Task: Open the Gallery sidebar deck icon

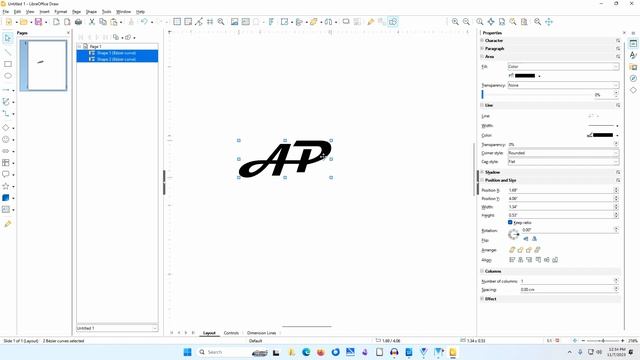Action: pos(633,67)
